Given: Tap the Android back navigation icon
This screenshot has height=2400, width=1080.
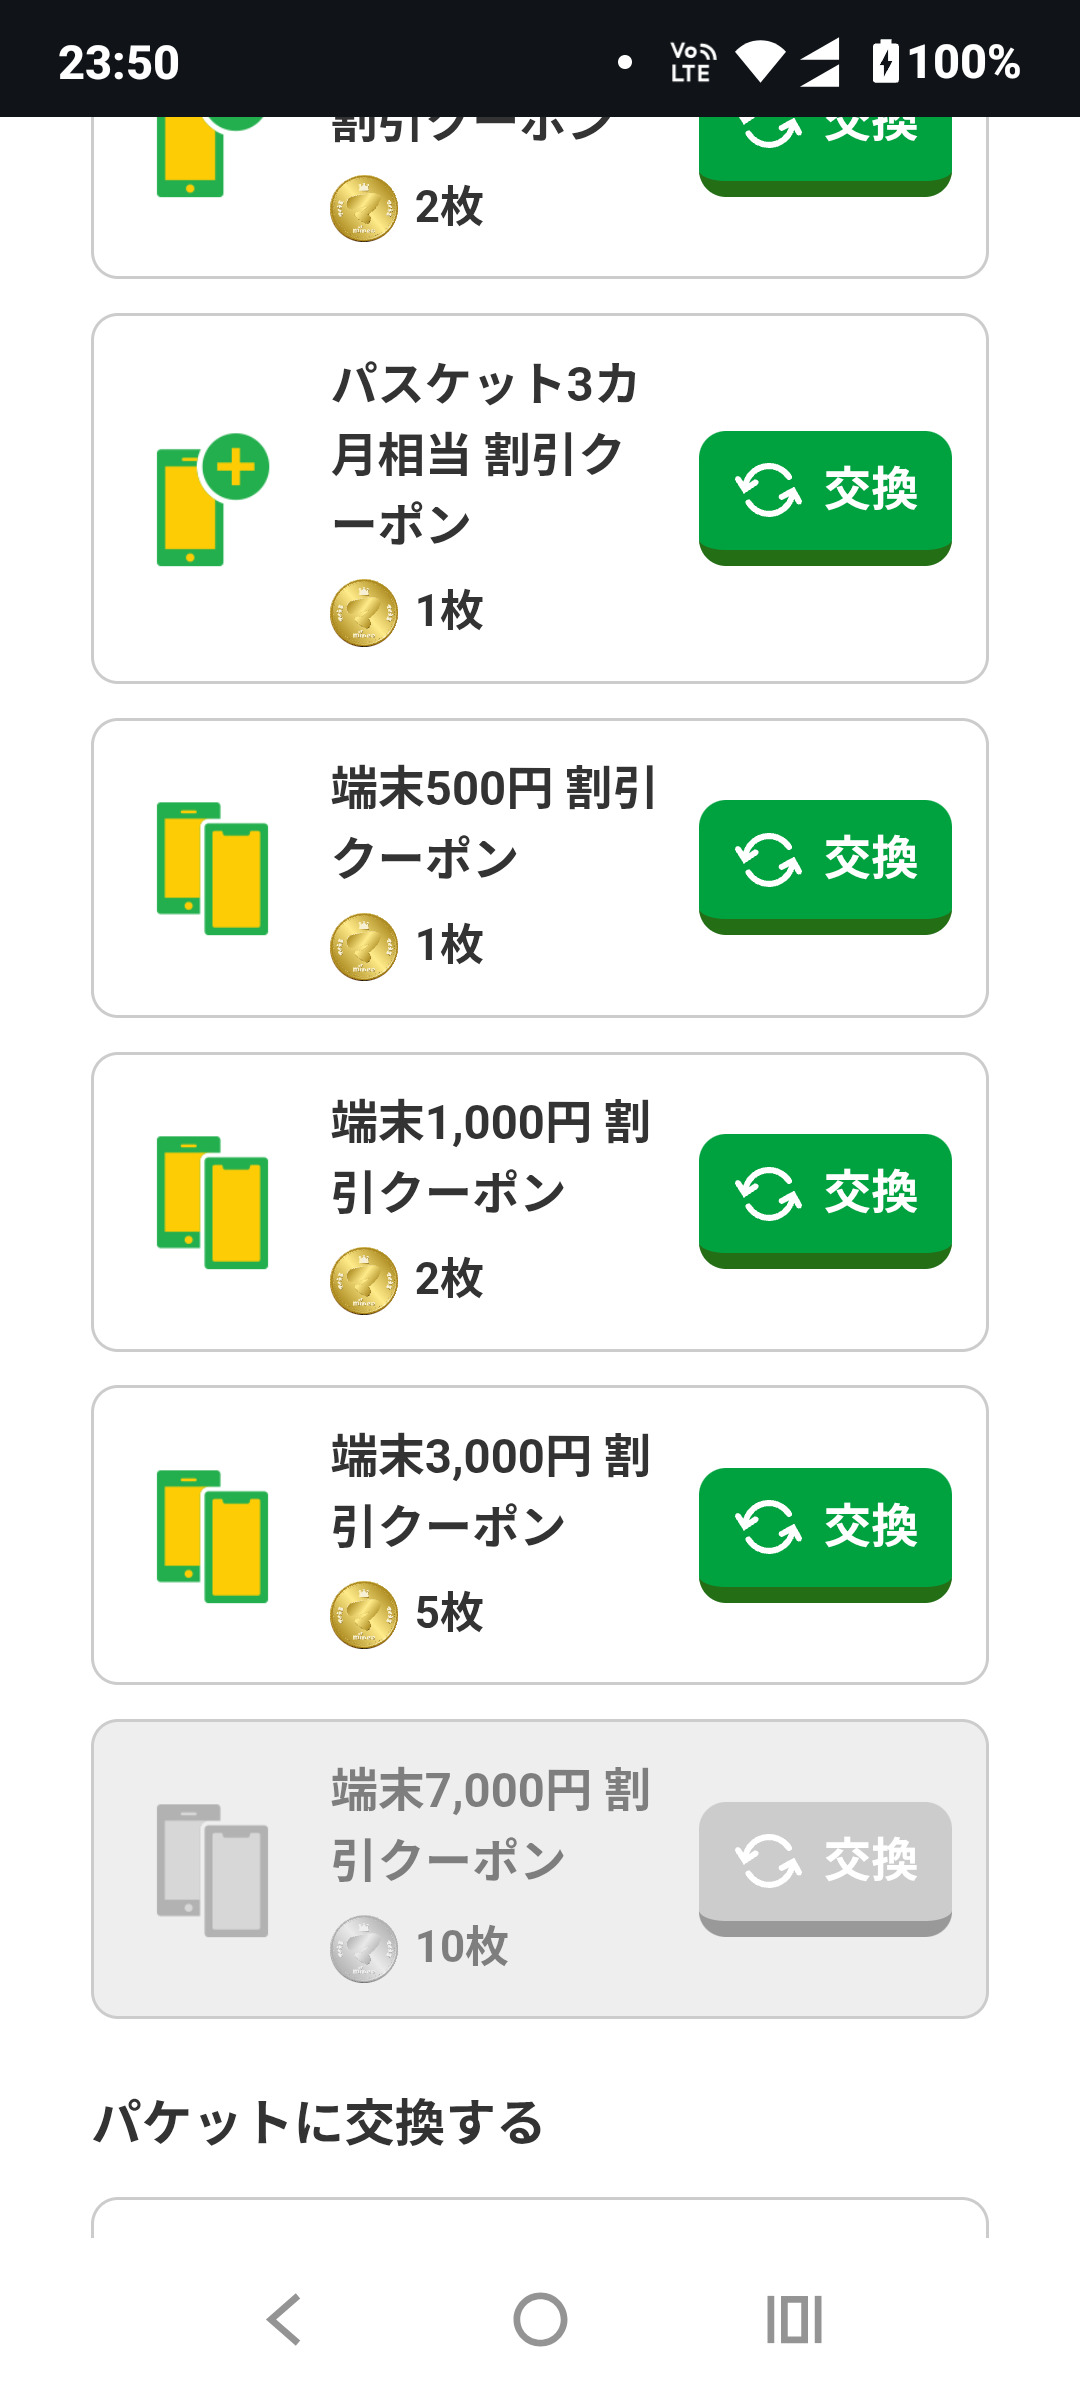Looking at the screenshot, I should [284, 2319].
